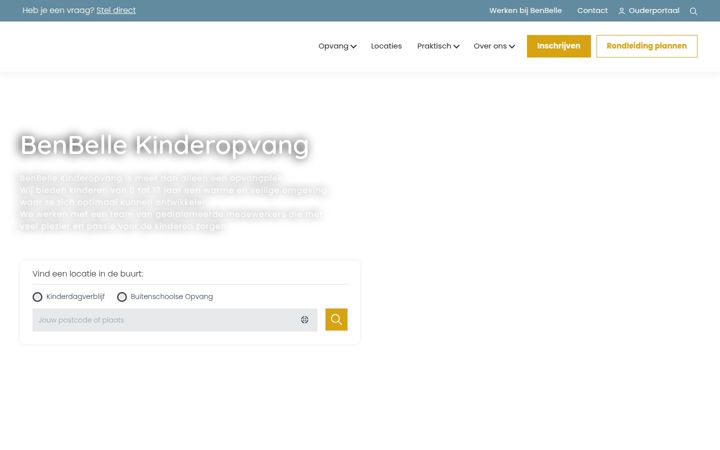This screenshot has height=450, width=720.
Task: Click the BenBelle Kinderopvang heading
Action: click(x=164, y=145)
